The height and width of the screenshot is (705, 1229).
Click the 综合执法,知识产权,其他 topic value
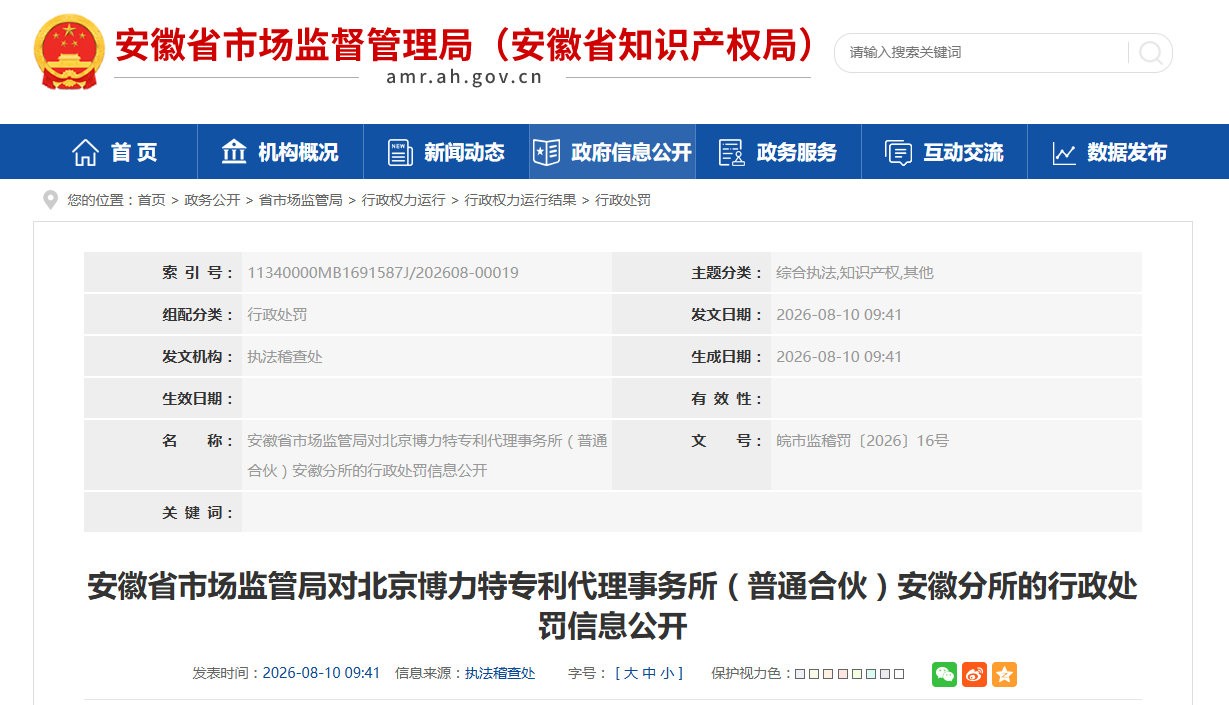[x=855, y=272]
